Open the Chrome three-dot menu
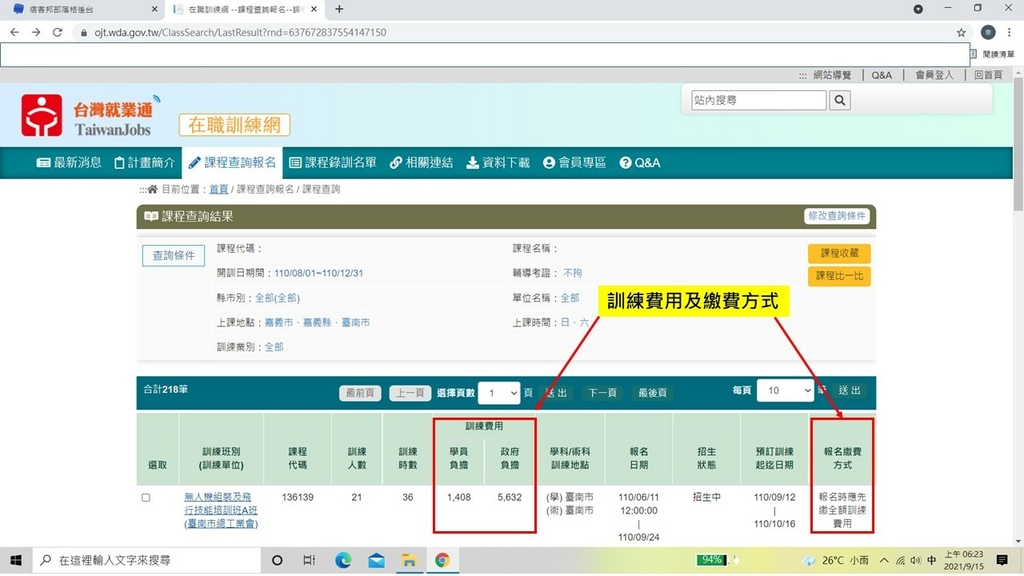Image resolution: width=1024 pixels, height=576 pixels. pos(1009,32)
